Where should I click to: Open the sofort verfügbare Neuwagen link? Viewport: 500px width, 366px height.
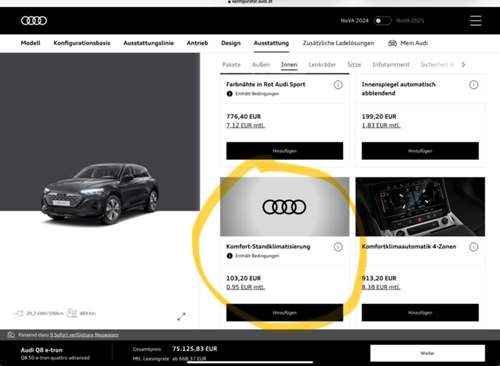click(x=84, y=335)
